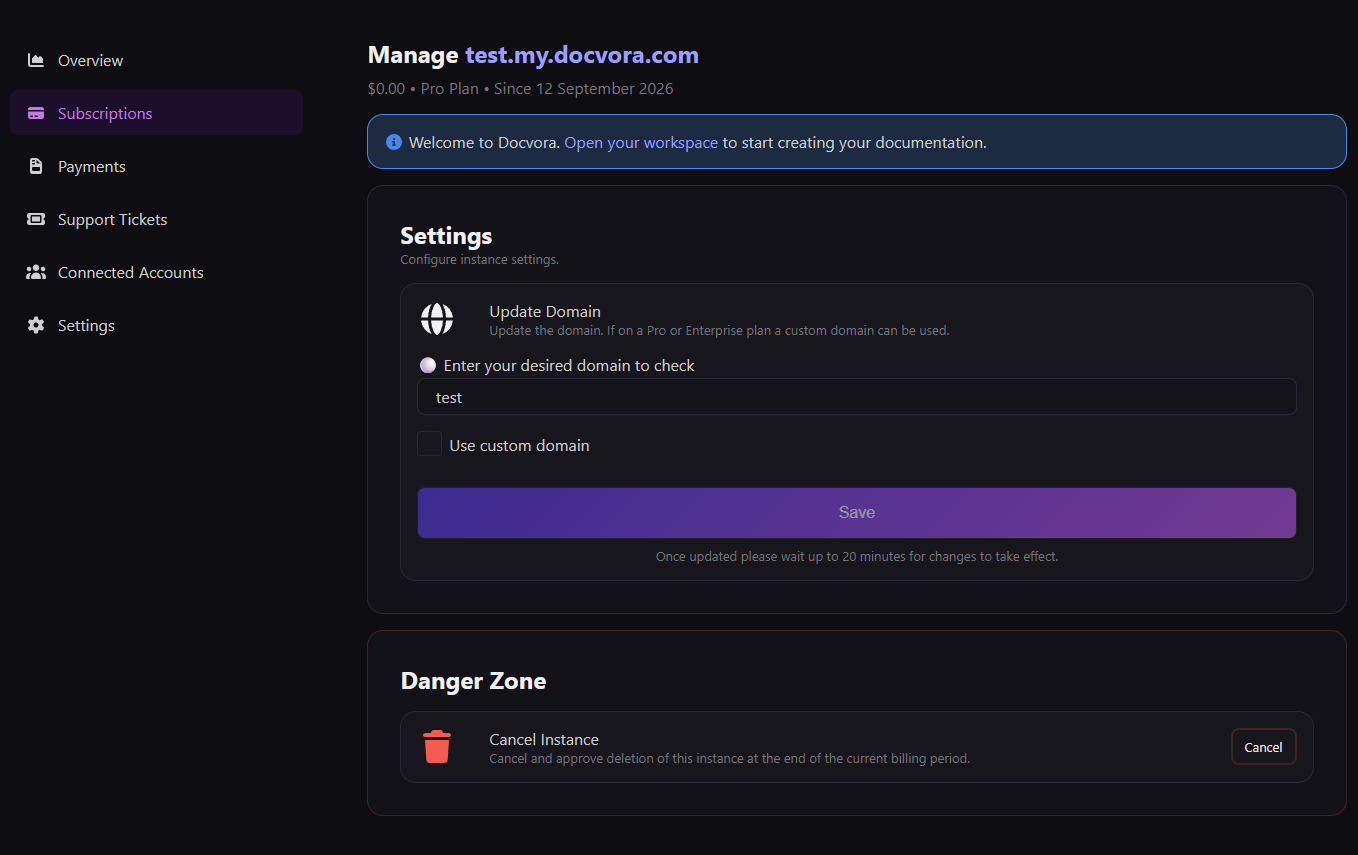Screen dimensions: 1358x855
Task: Click the 20 minutes wait notice text
Action: coord(857,556)
